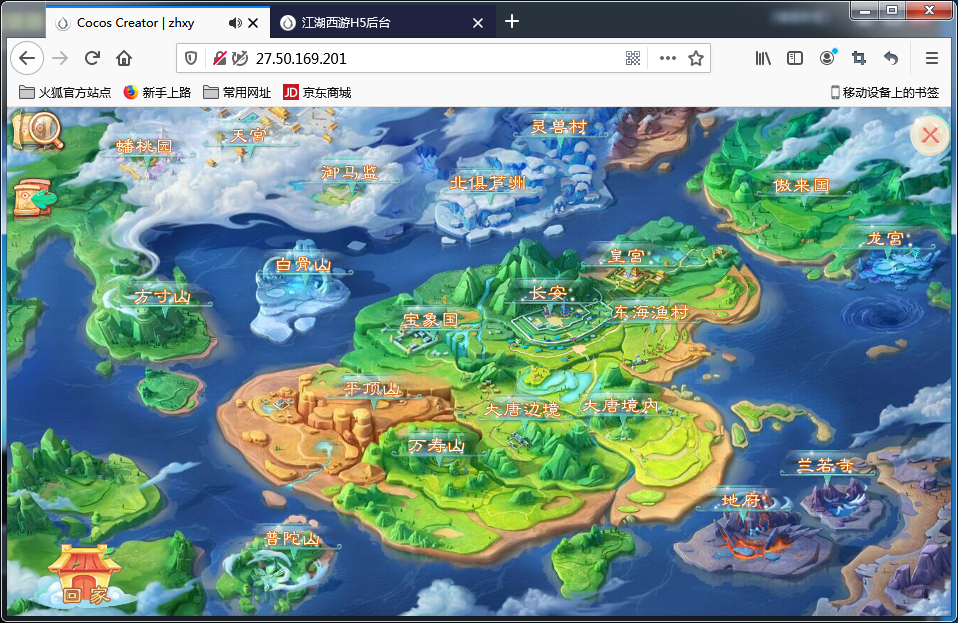This screenshot has height=623, width=958.
Task: Select 灵兽村 on the map
Action: pyautogui.click(x=558, y=126)
